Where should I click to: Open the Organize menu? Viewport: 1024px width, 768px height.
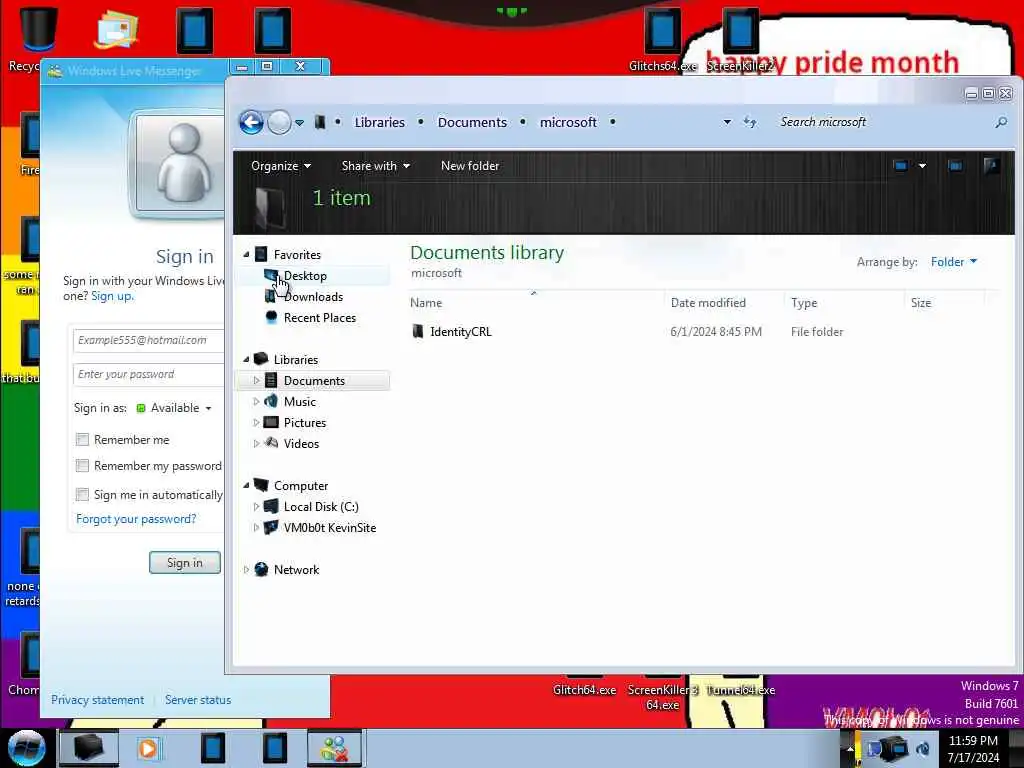tap(281, 166)
